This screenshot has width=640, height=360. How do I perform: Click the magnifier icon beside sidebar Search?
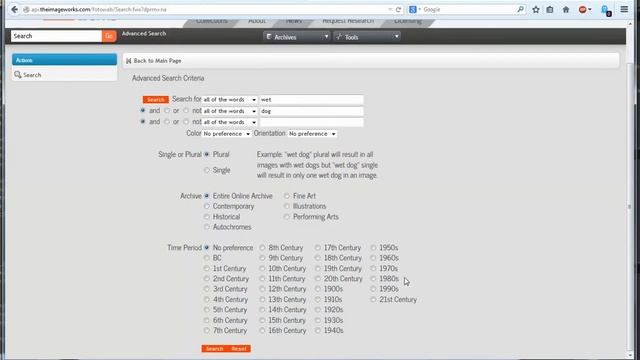tap(18, 75)
